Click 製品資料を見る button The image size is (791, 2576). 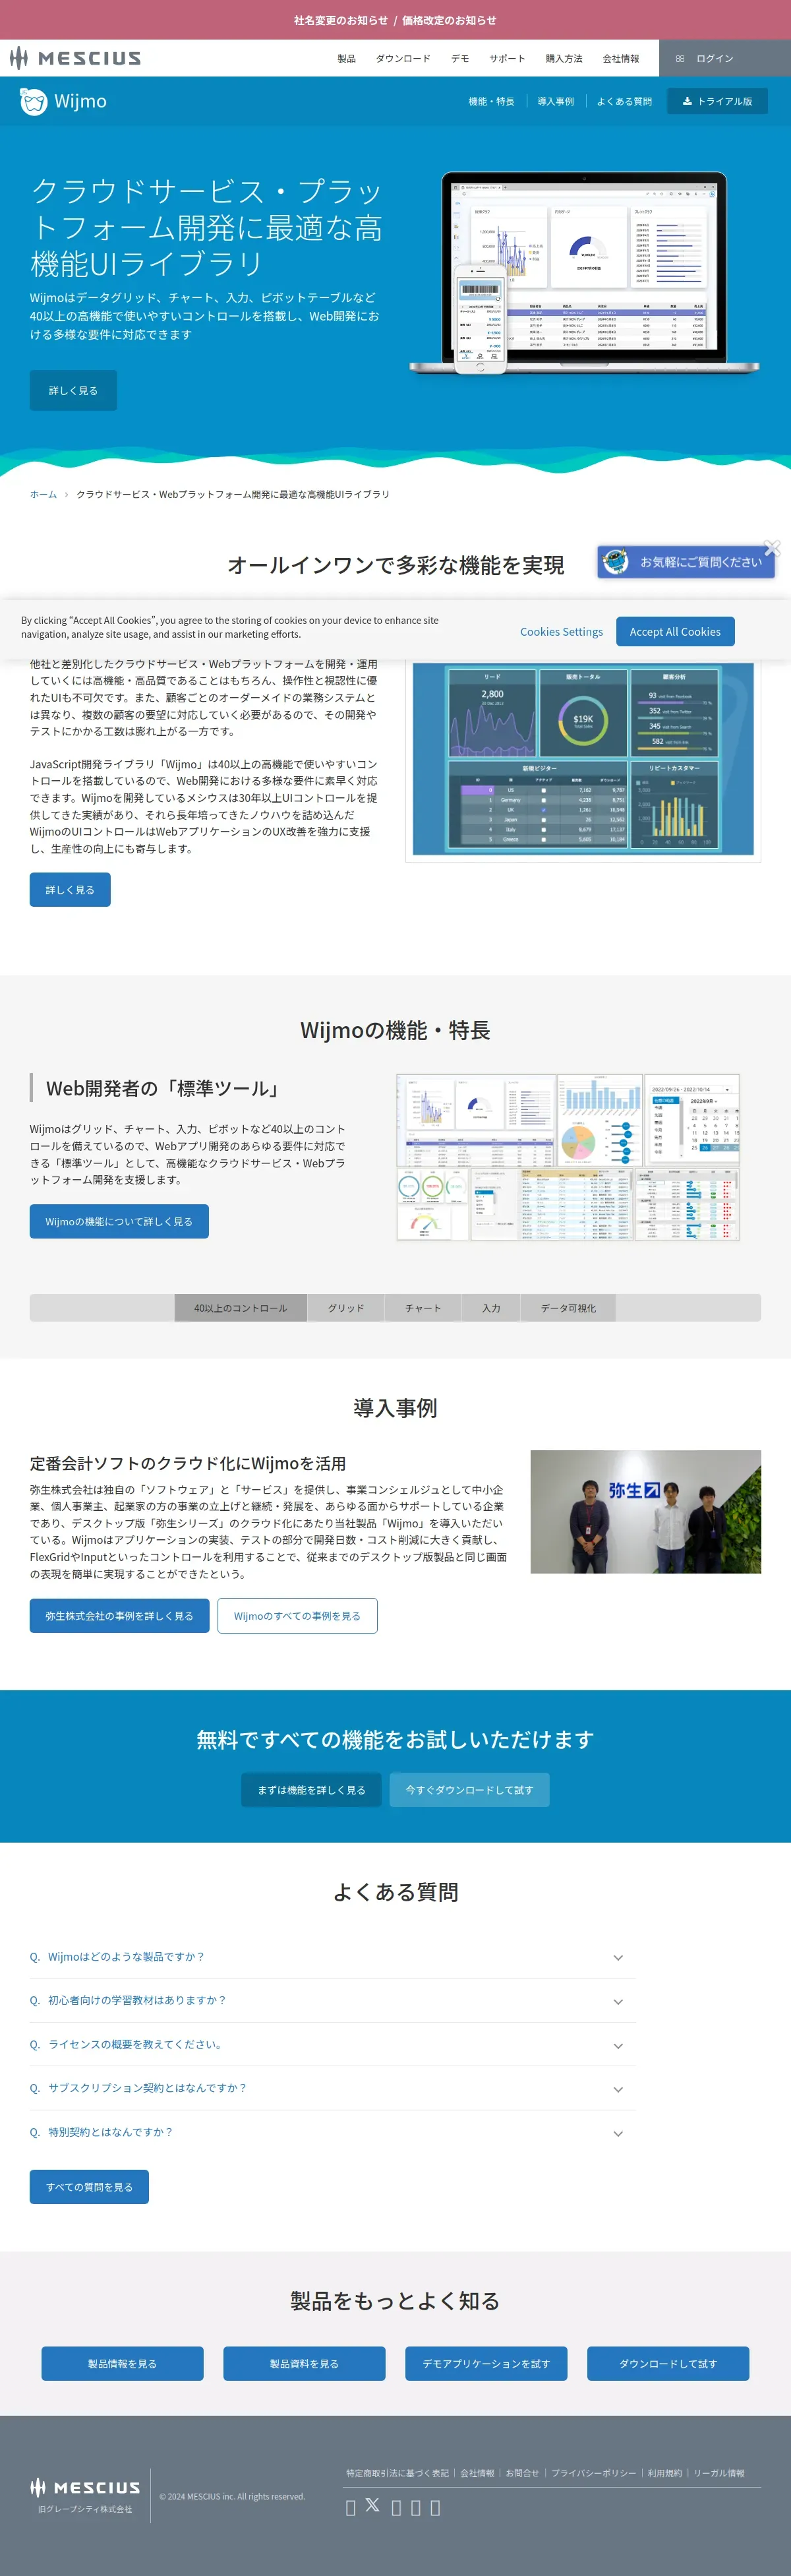[x=304, y=2363]
